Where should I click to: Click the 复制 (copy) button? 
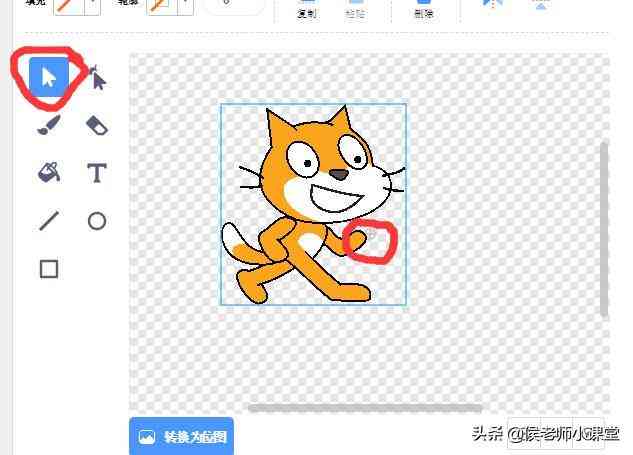tap(307, 9)
